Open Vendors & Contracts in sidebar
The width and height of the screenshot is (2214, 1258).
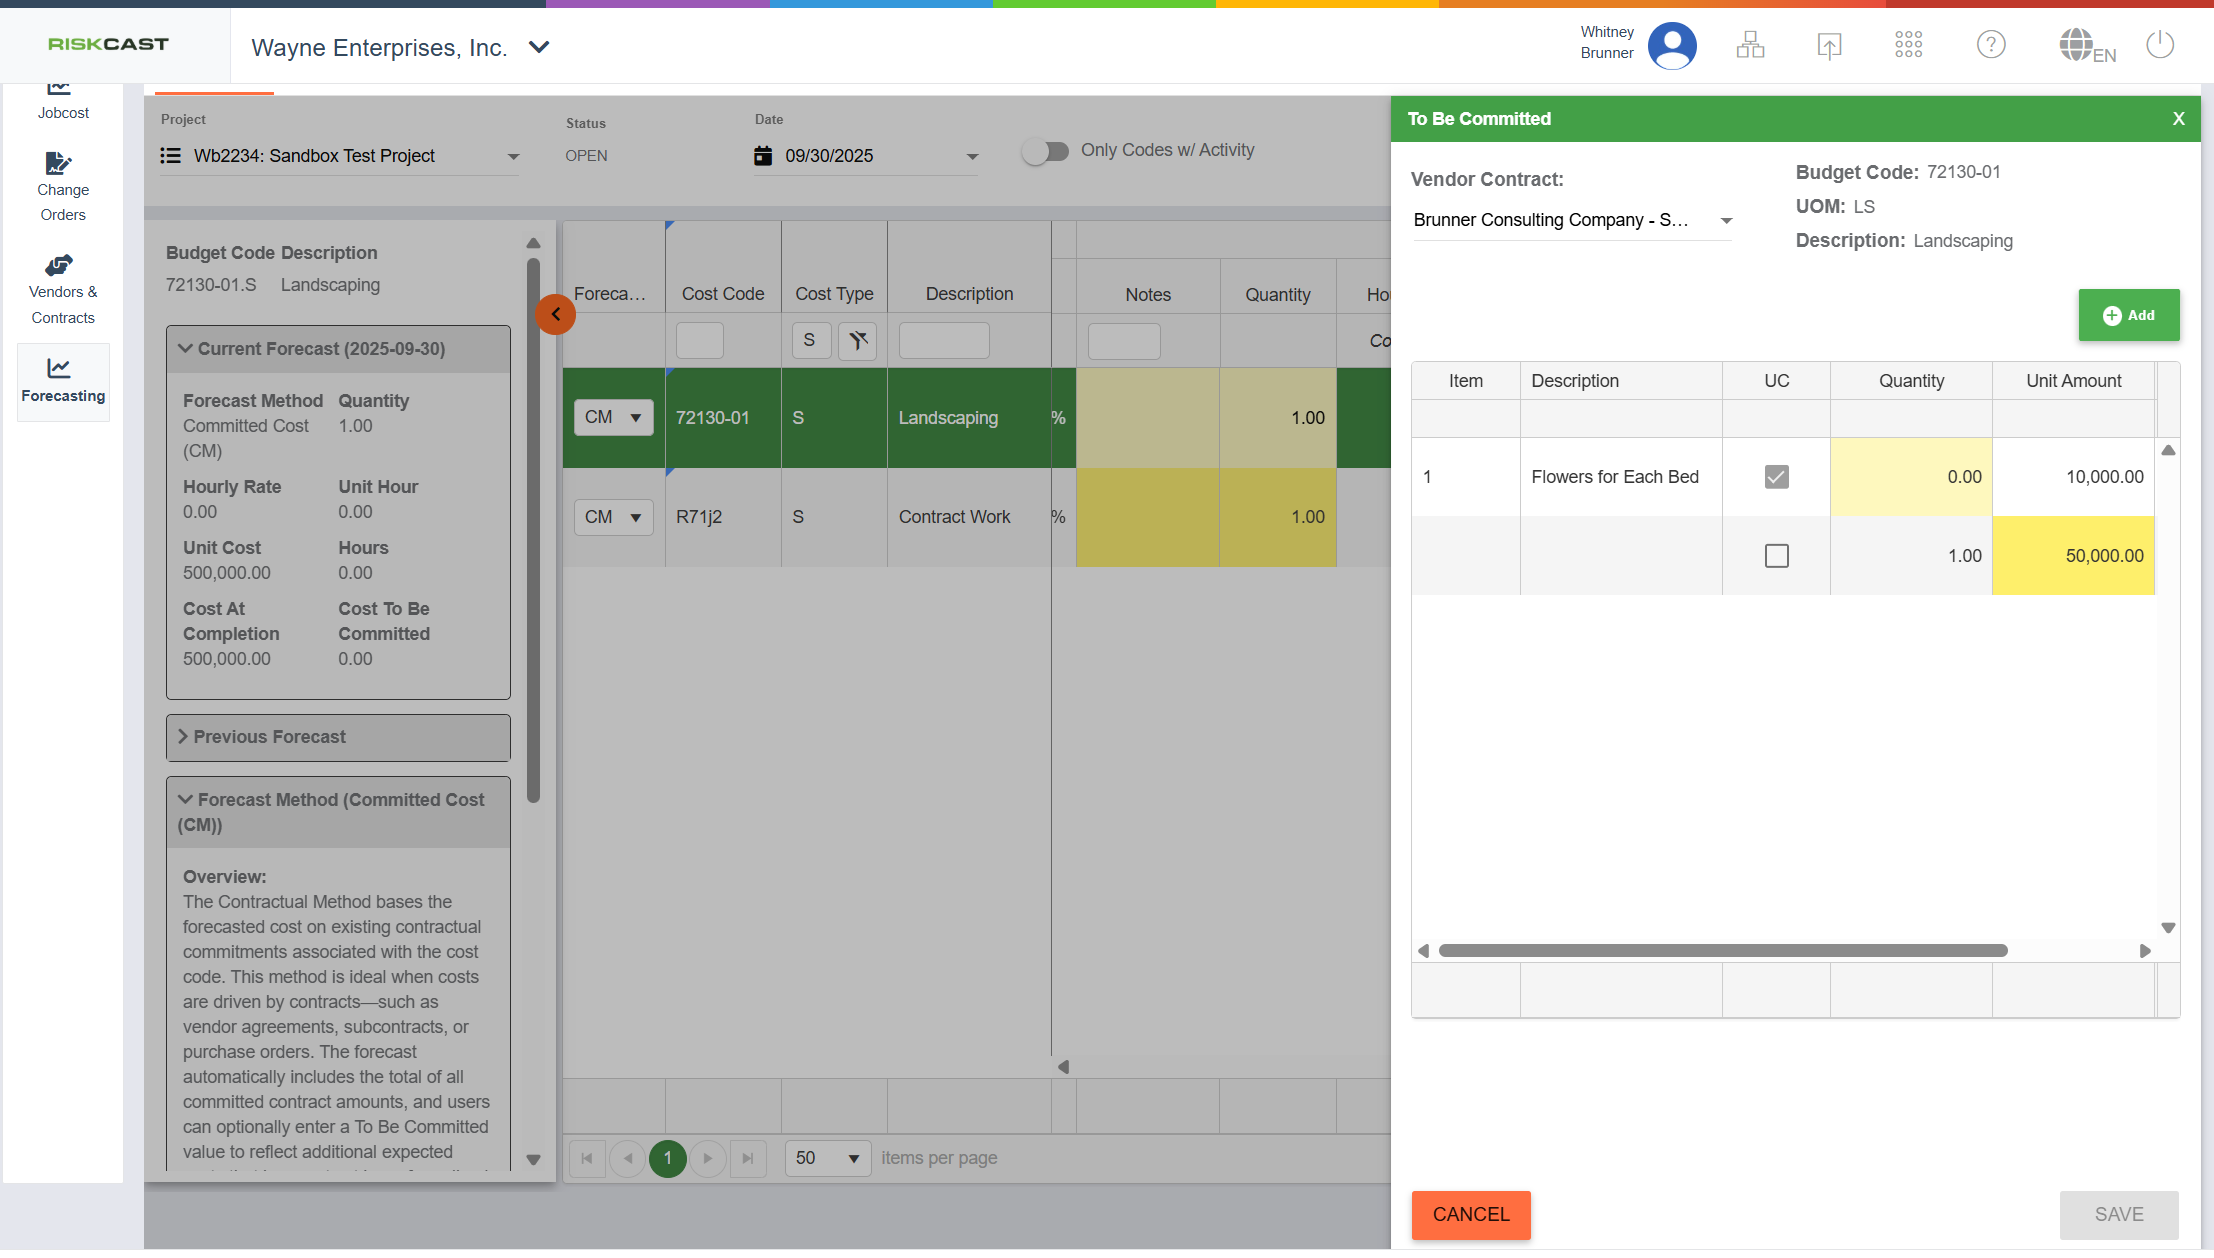click(63, 290)
